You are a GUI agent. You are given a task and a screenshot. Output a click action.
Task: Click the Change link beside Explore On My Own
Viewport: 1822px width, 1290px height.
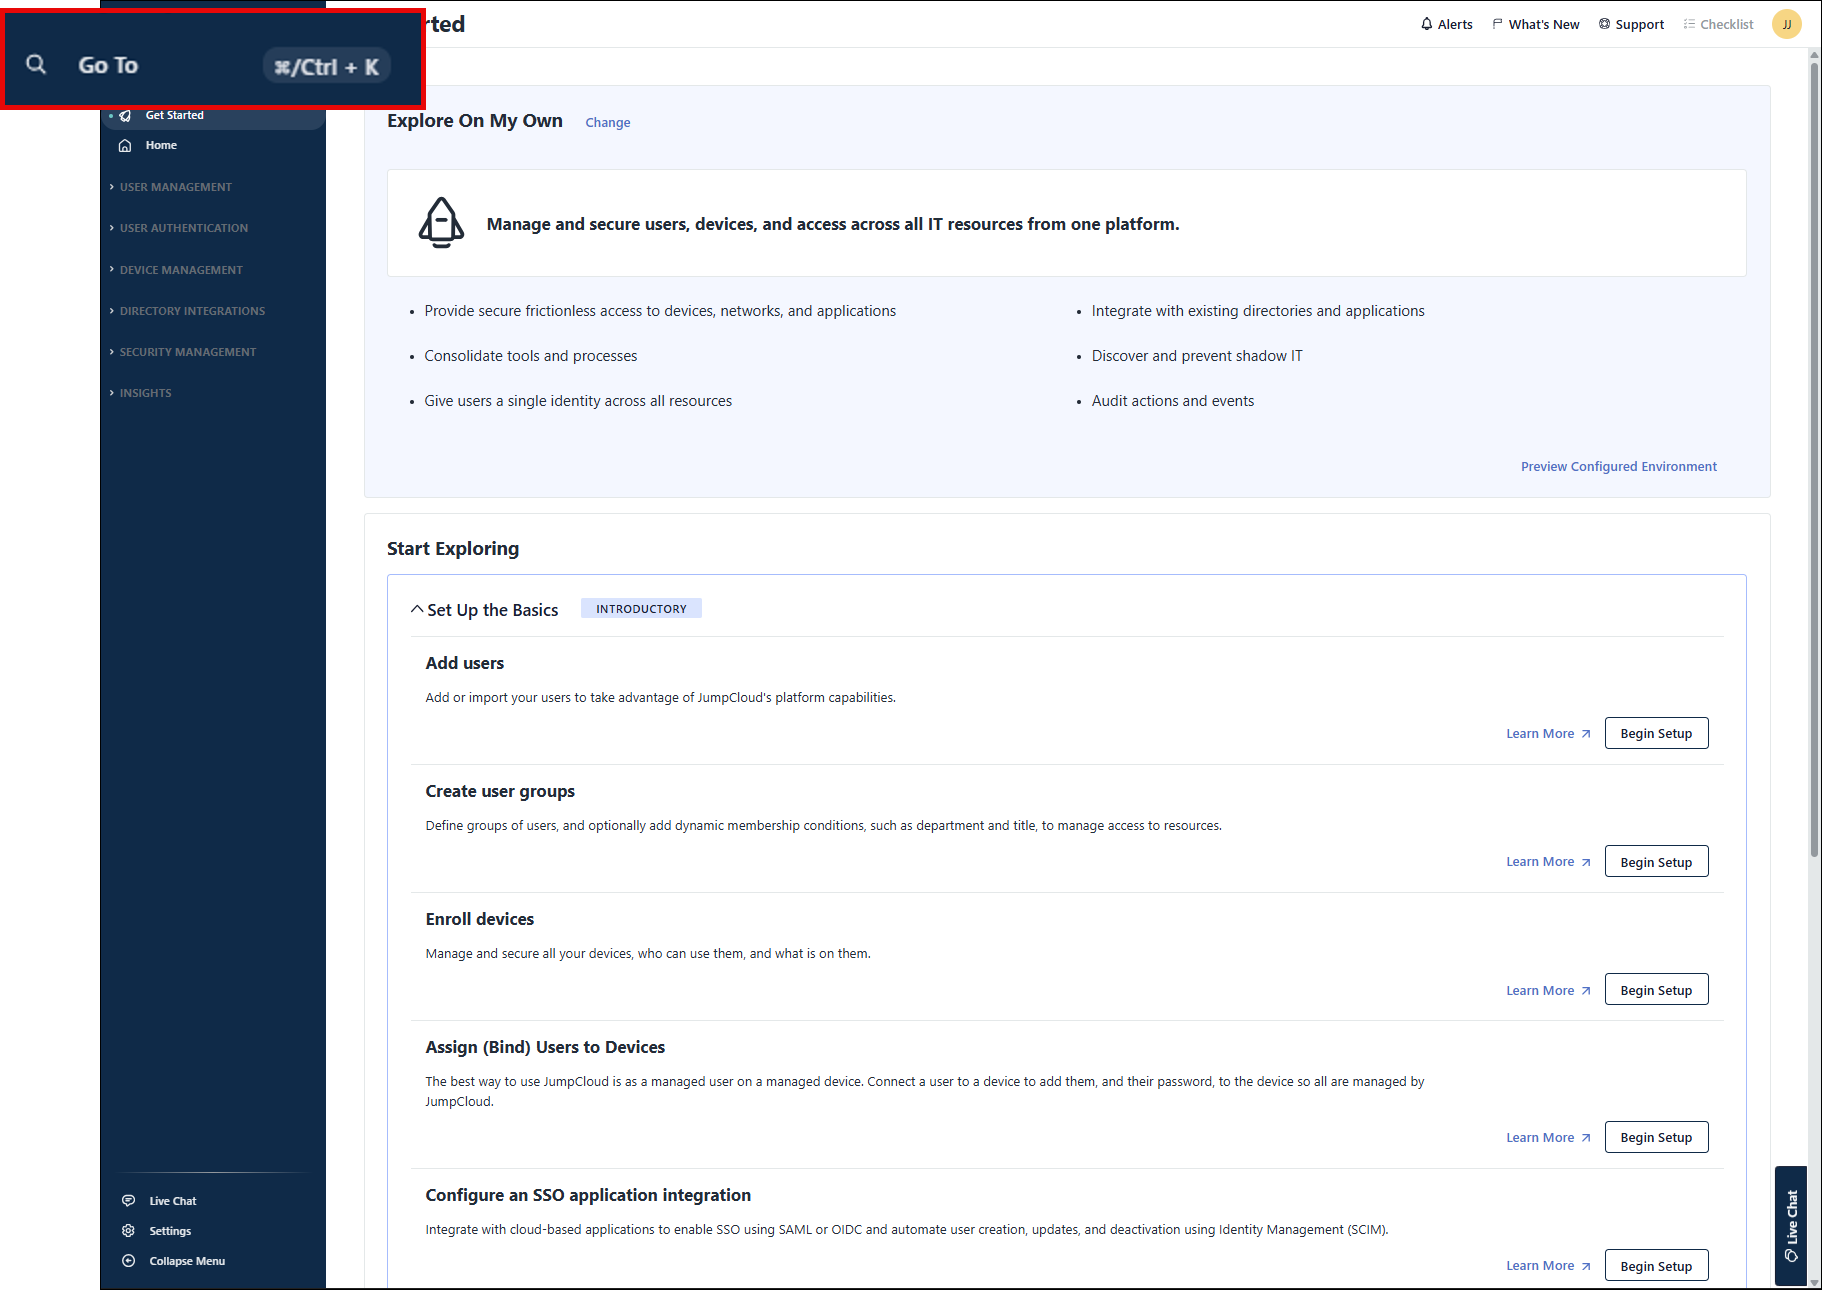[x=607, y=122]
